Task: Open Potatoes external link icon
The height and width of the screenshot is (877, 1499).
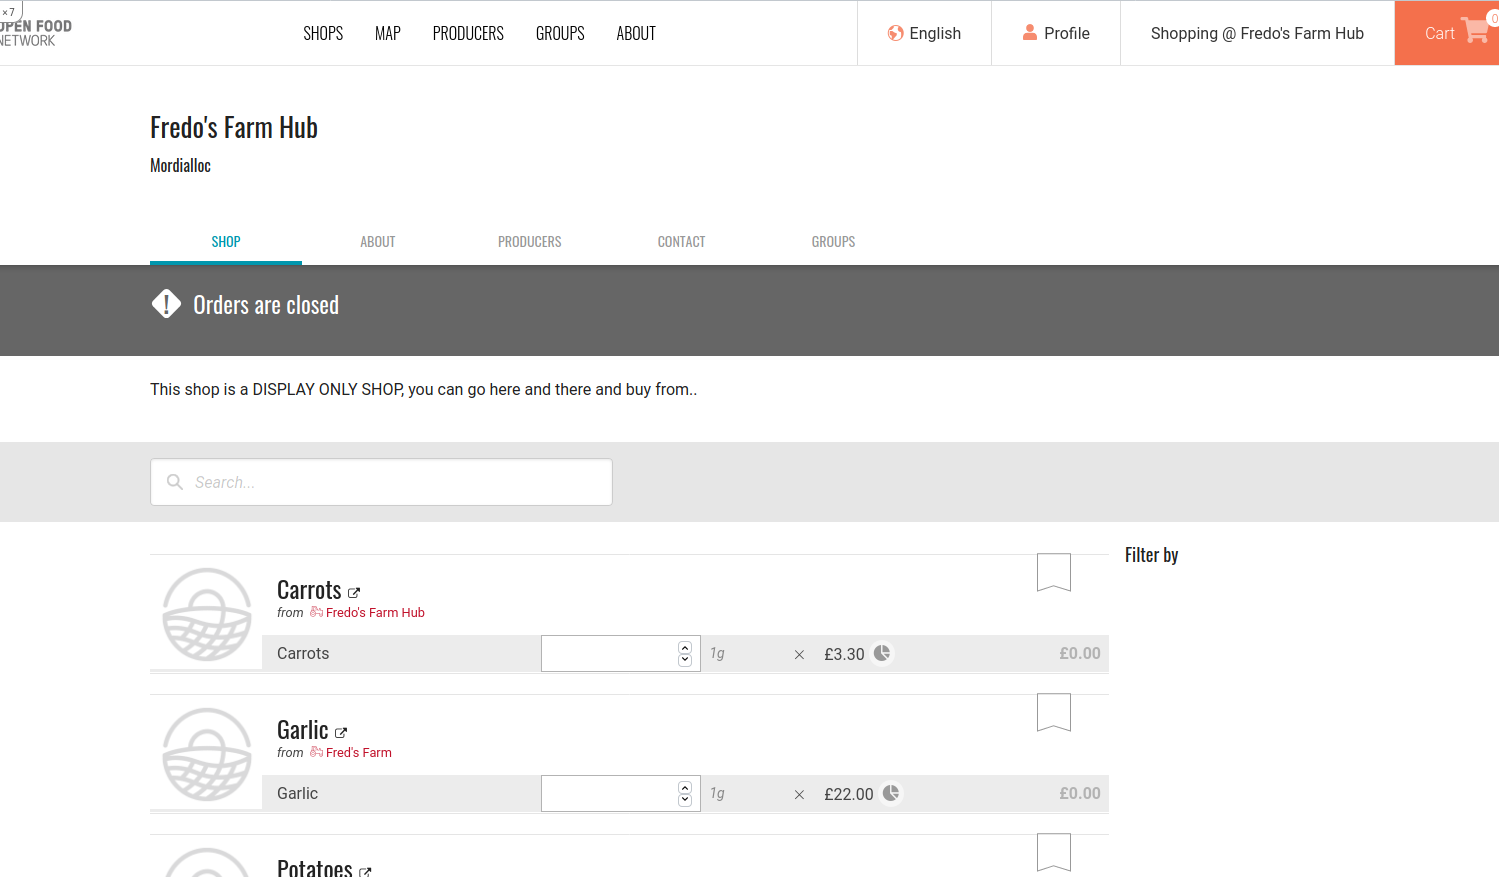Action: 365,872
